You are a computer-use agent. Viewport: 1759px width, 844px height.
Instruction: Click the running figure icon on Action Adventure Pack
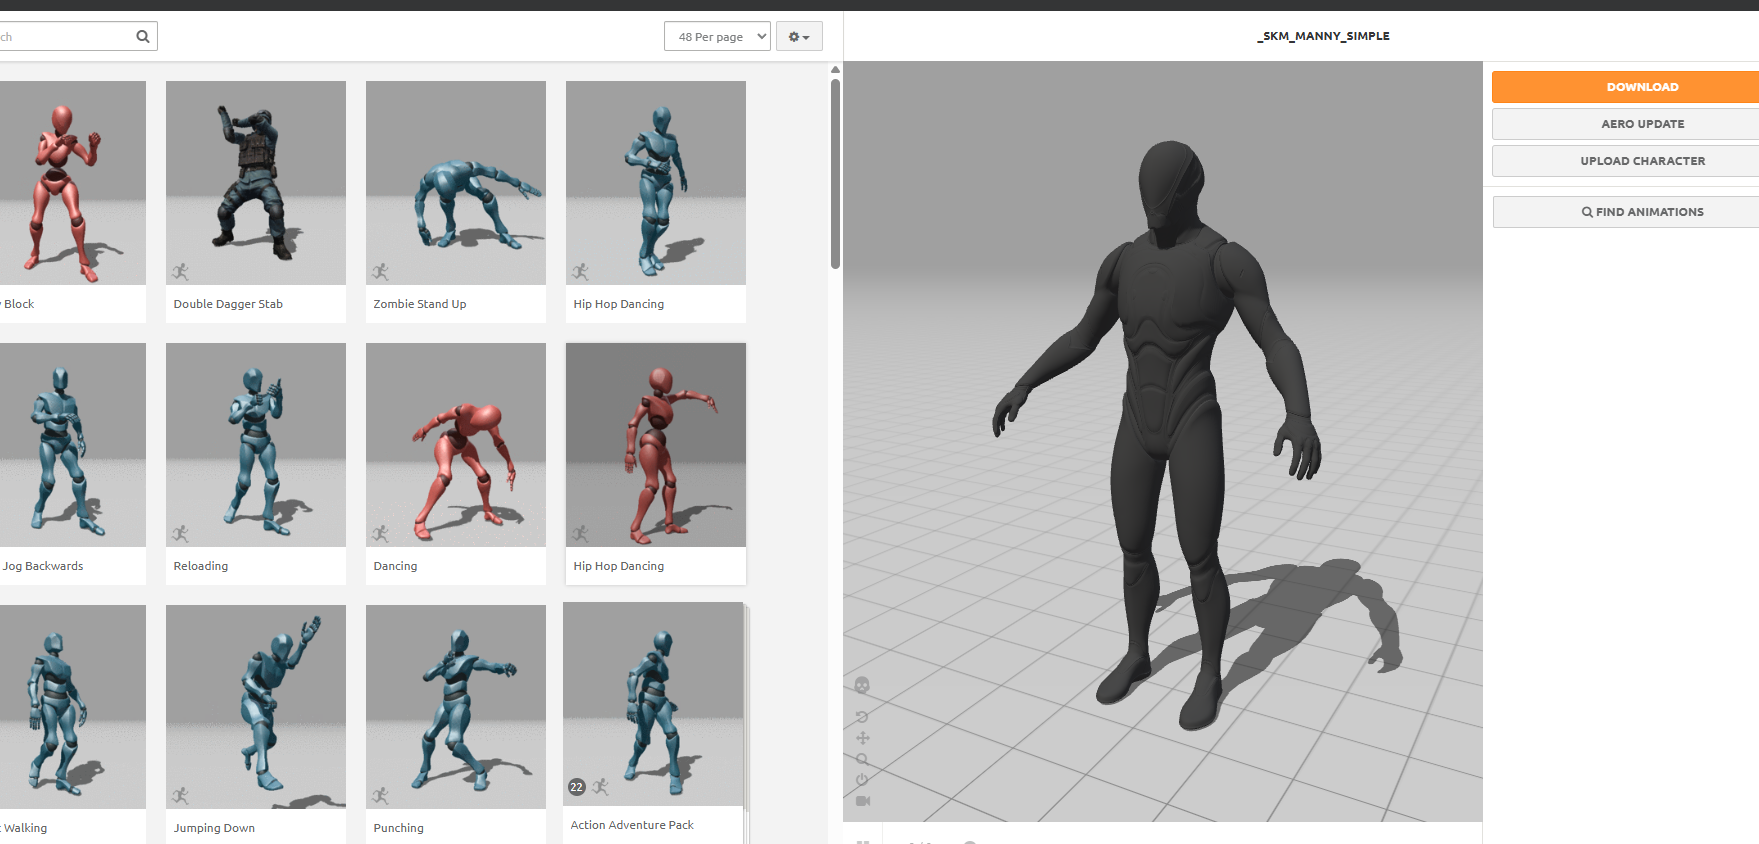[600, 787]
